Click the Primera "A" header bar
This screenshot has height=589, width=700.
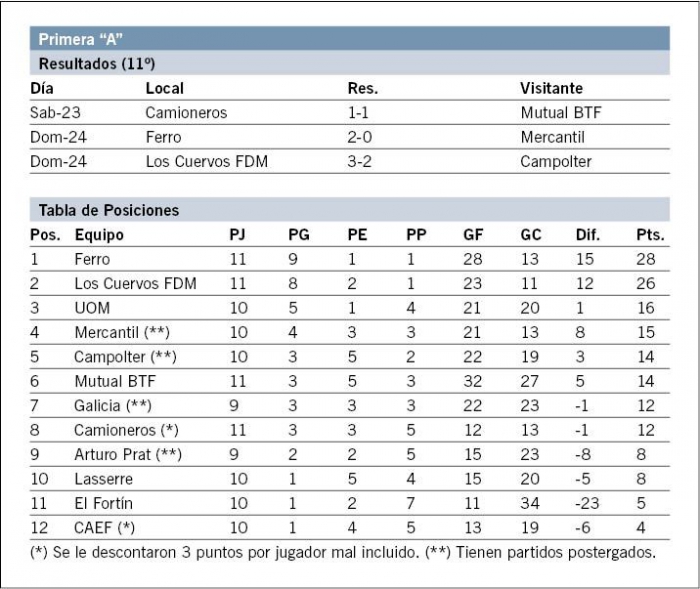(x=350, y=38)
